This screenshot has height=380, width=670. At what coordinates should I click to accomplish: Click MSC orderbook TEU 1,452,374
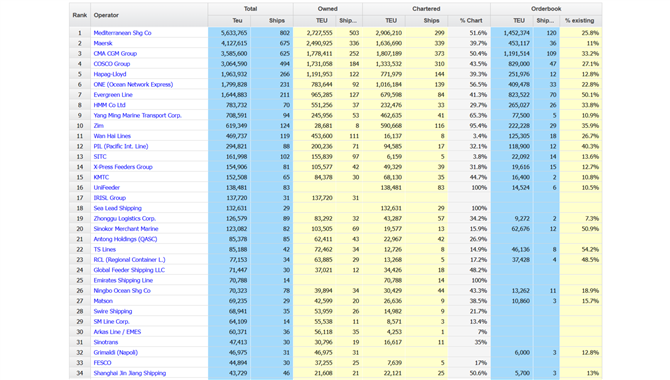(x=517, y=33)
